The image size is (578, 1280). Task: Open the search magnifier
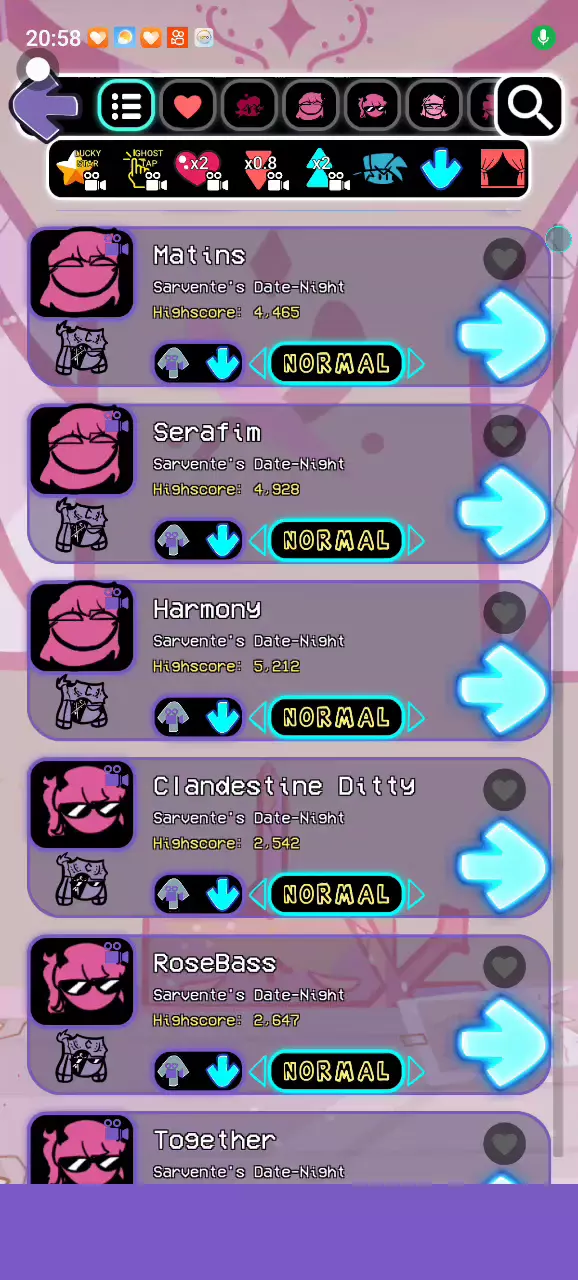click(529, 105)
